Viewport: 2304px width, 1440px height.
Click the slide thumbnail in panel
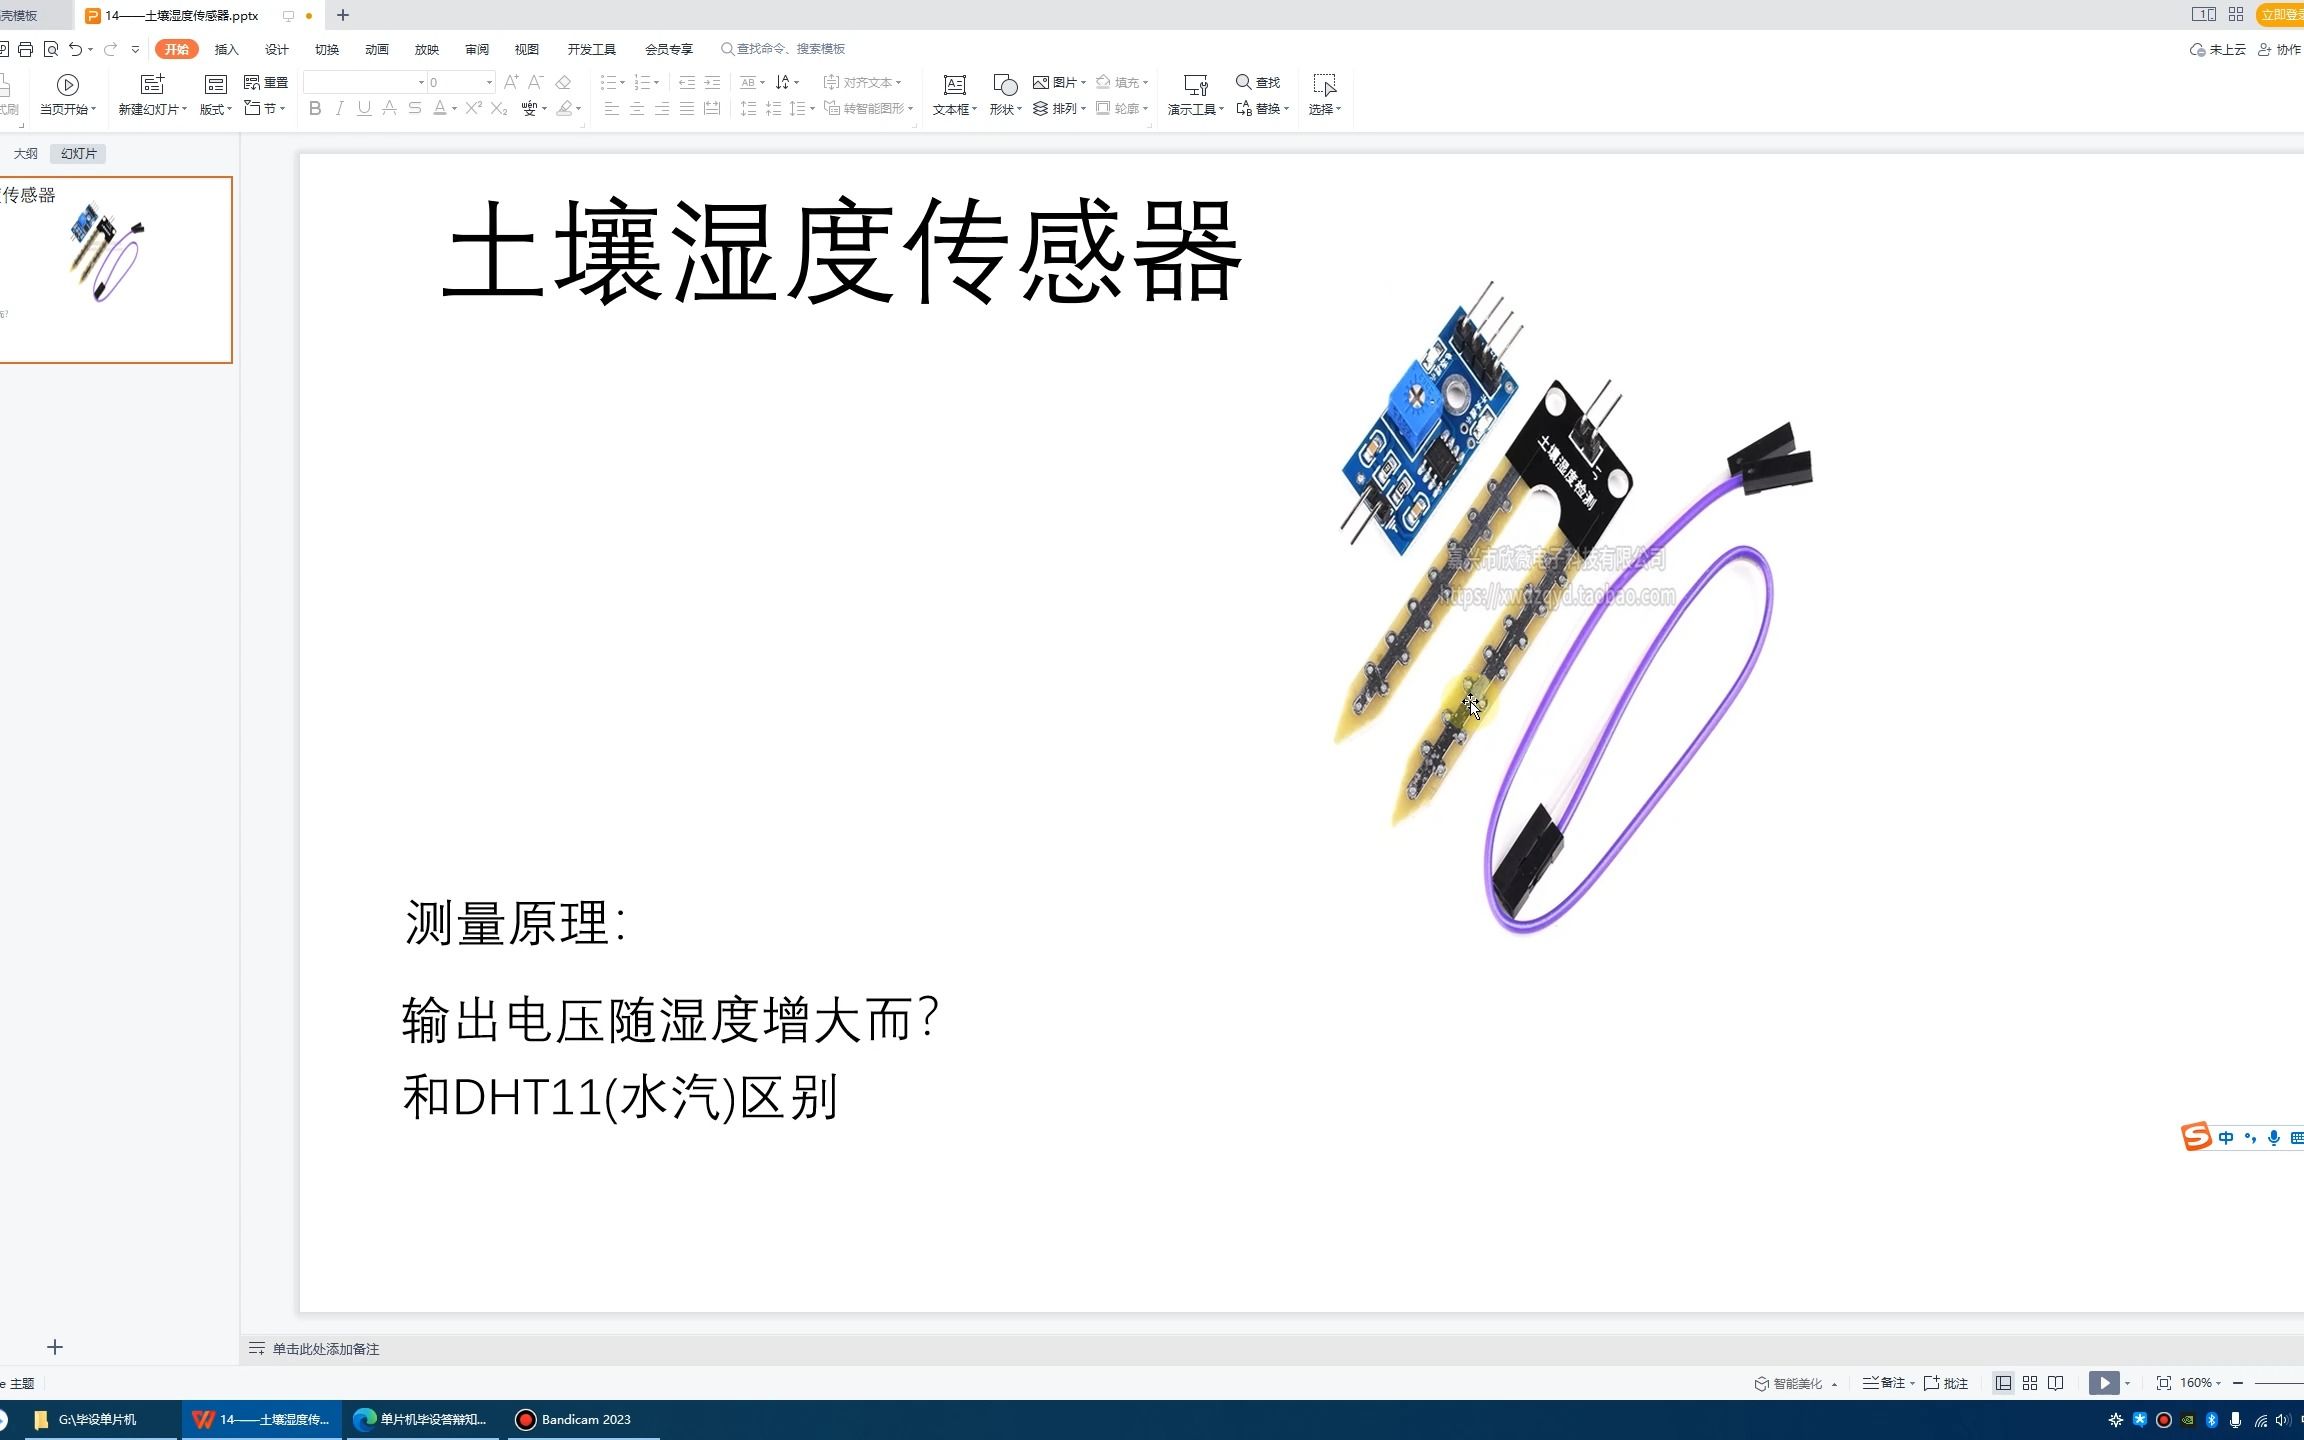click(x=114, y=267)
